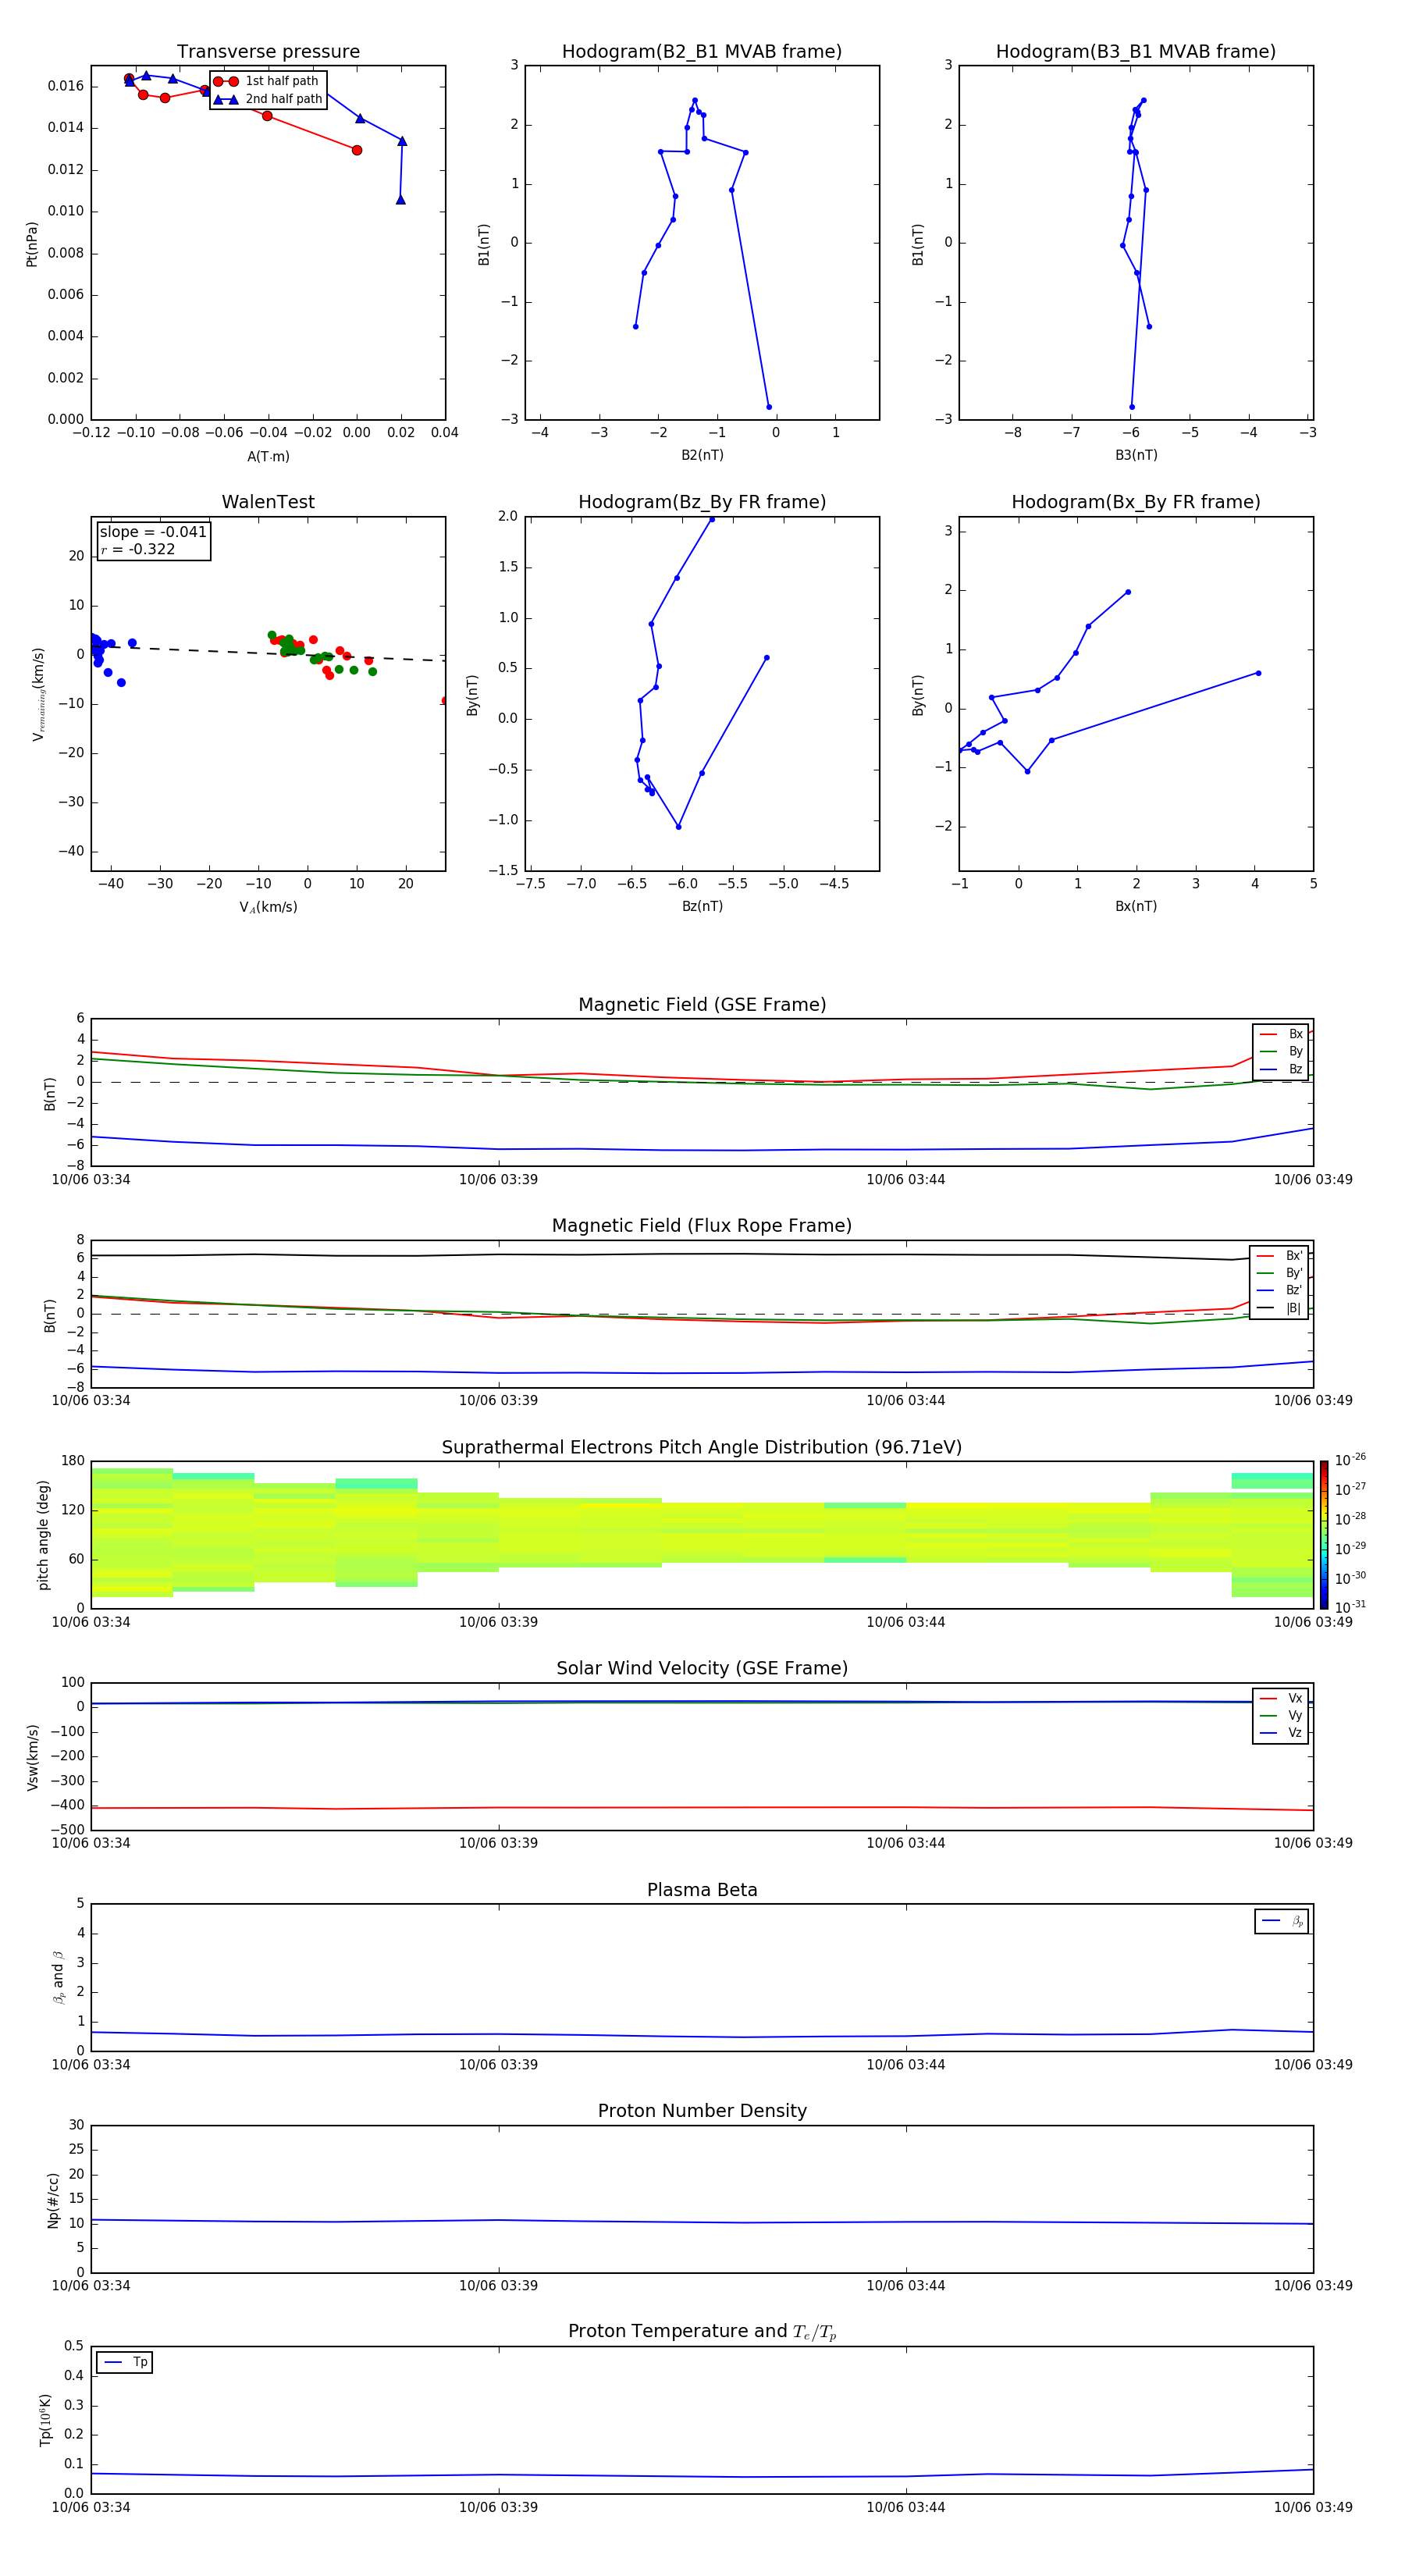Click "10/06 03:34" tick under Proton Number Density plot

click(x=91, y=2286)
